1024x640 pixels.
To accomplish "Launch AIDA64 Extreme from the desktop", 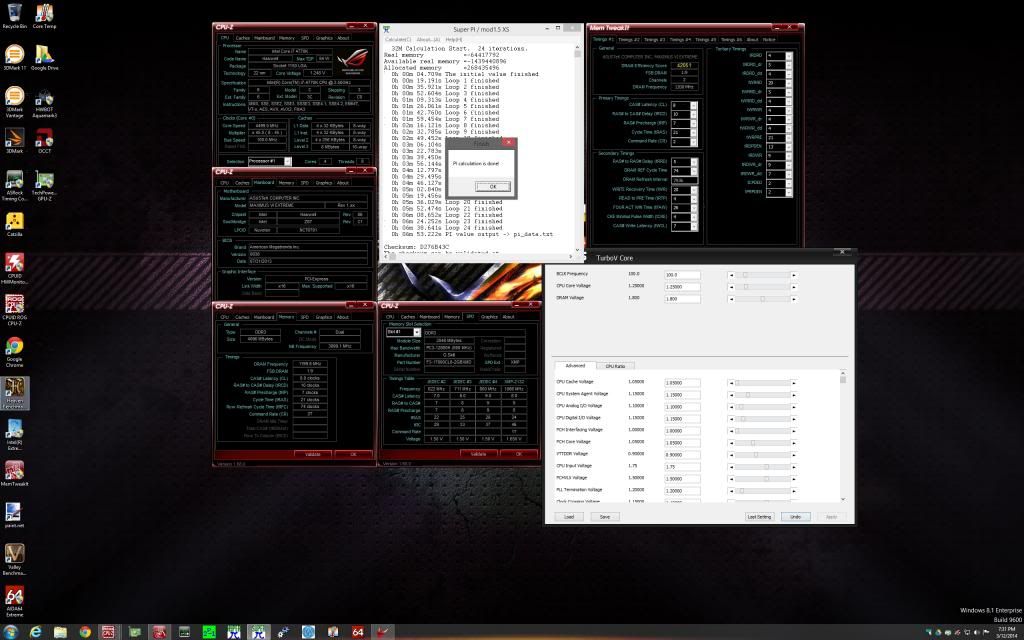I will click(x=14, y=602).
